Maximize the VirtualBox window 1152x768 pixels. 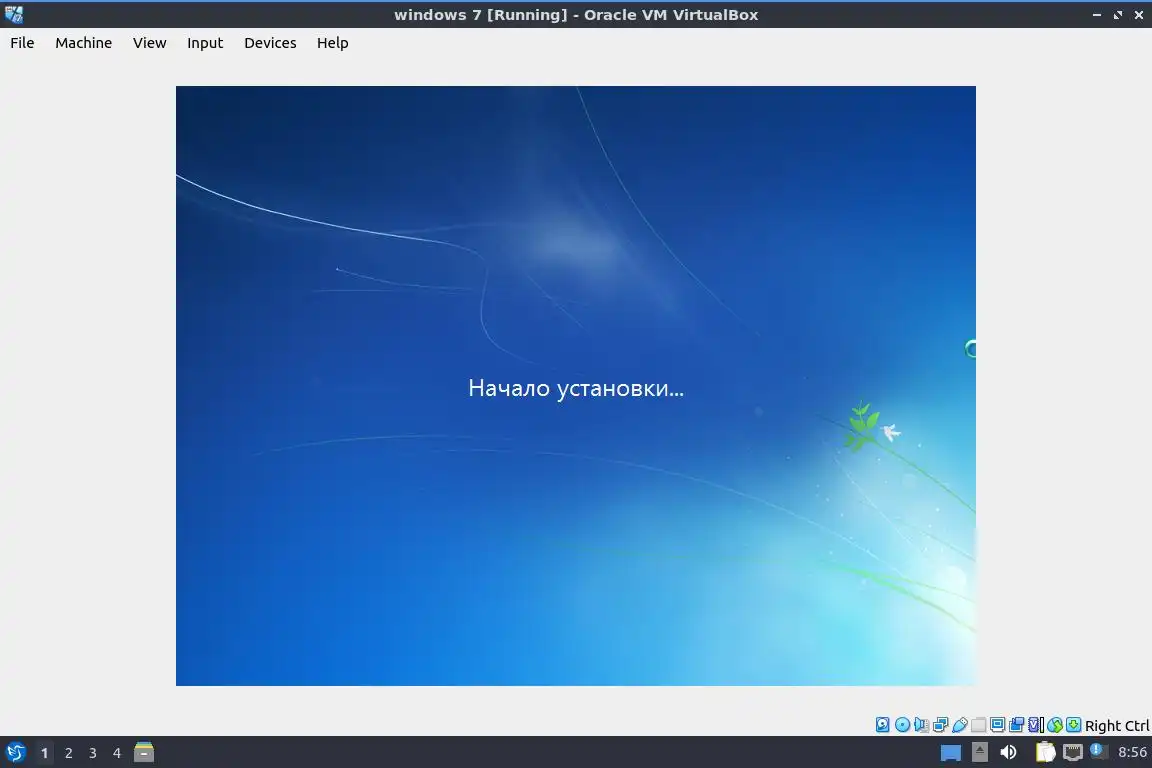[x=1117, y=15]
